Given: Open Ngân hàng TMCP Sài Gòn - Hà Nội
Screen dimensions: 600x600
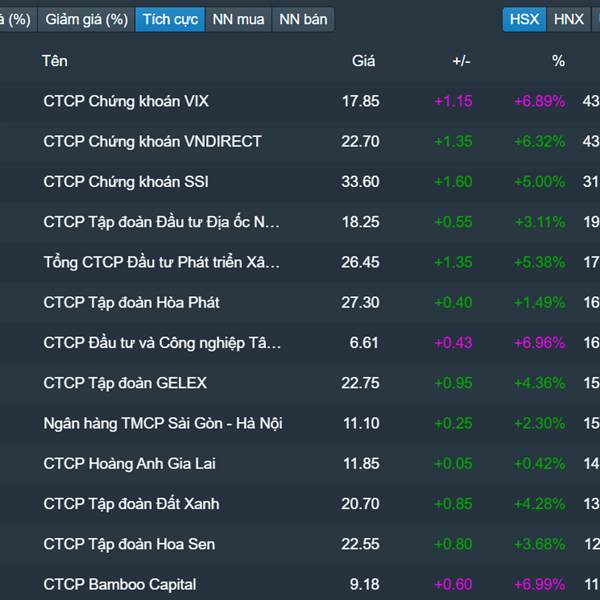Looking at the screenshot, I should [x=163, y=424].
